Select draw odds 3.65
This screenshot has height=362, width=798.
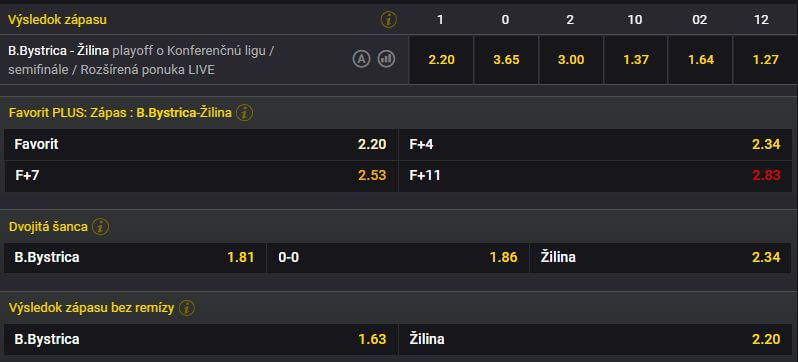pos(506,60)
